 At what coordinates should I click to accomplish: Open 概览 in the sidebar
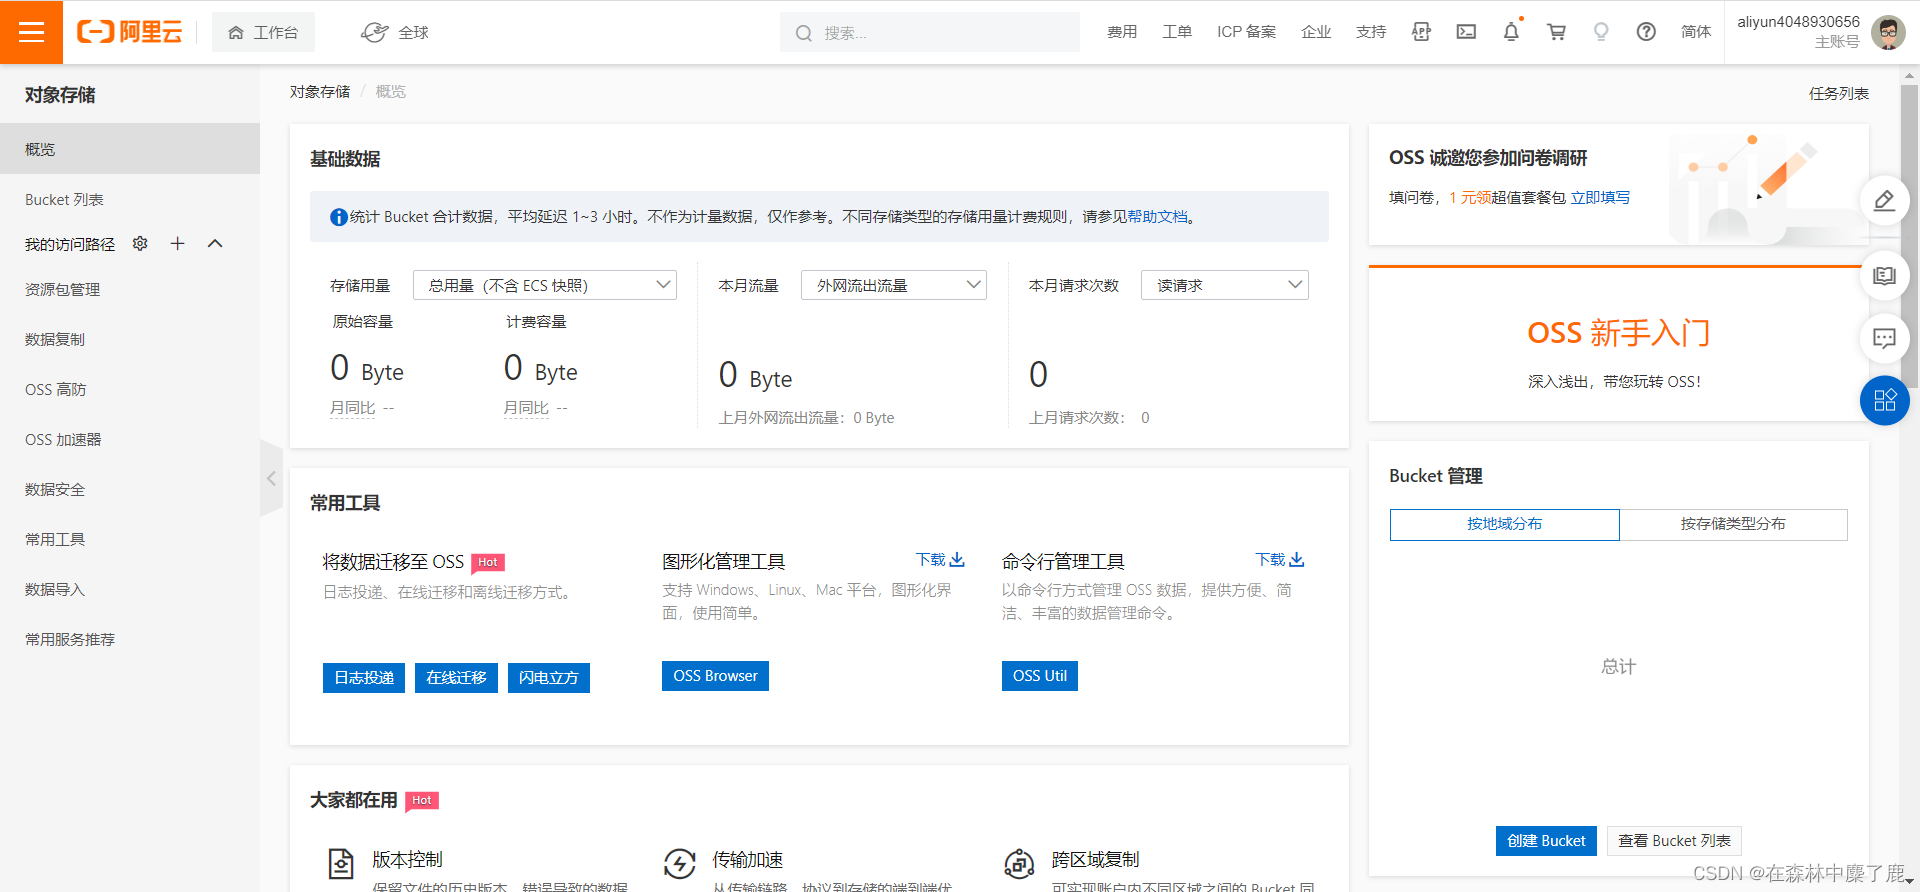pos(130,149)
